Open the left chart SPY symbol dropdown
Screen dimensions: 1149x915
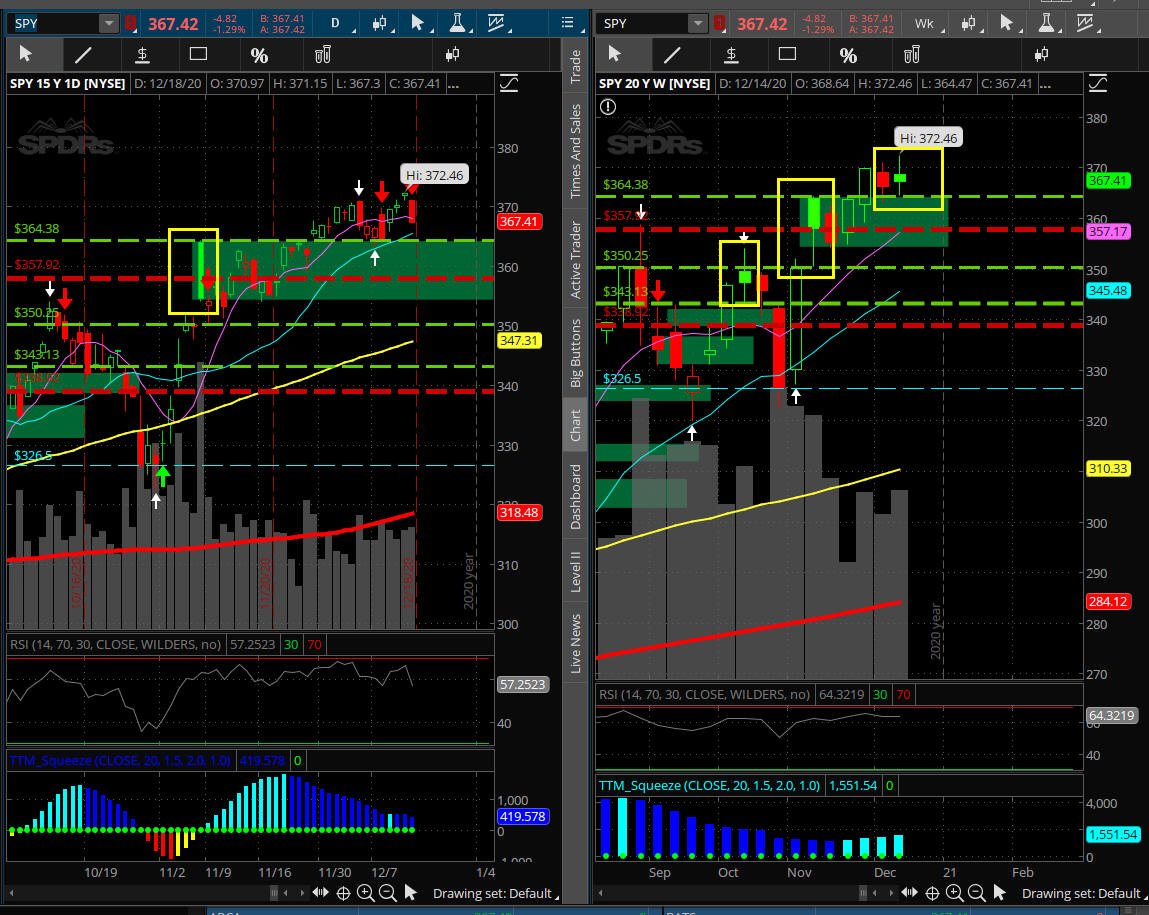pyautogui.click(x=108, y=23)
